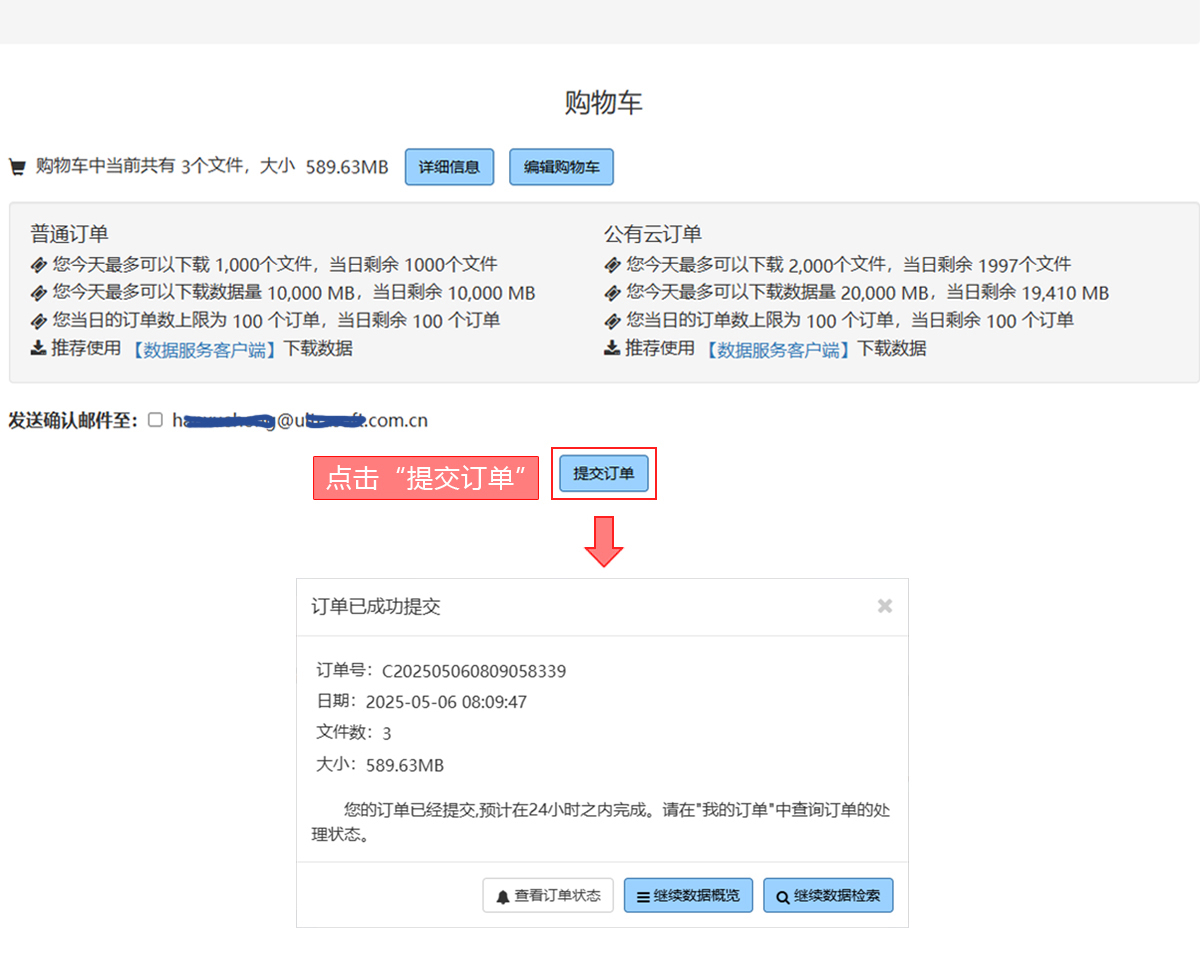Click the list icon on 继续数据概览

click(x=643, y=897)
